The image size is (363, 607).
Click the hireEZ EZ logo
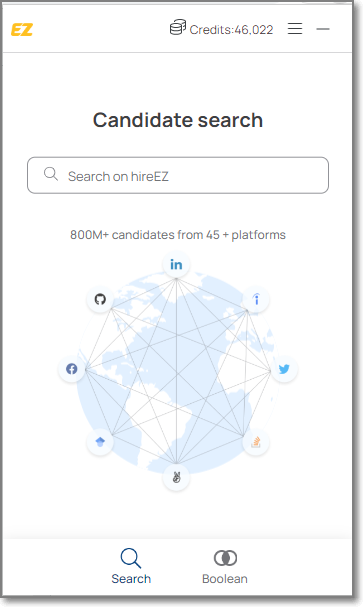pos(22,29)
